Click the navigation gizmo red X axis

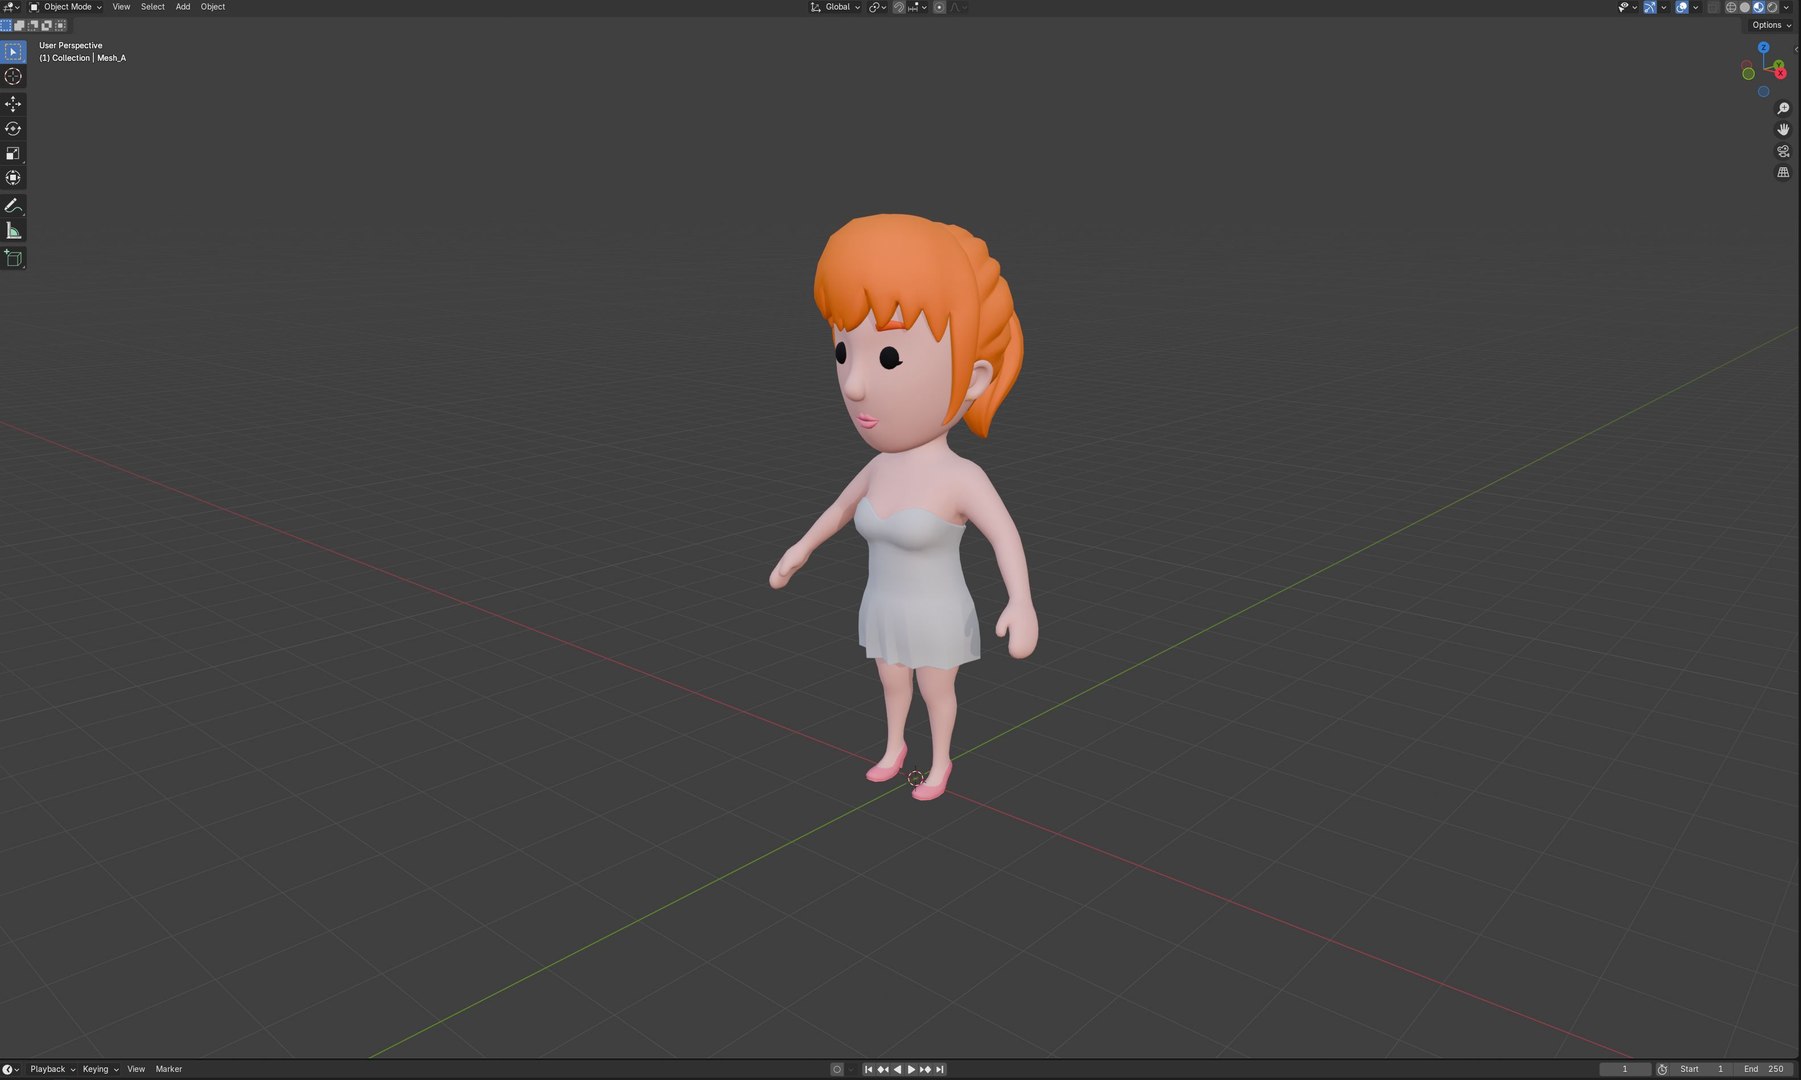(x=1781, y=74)
